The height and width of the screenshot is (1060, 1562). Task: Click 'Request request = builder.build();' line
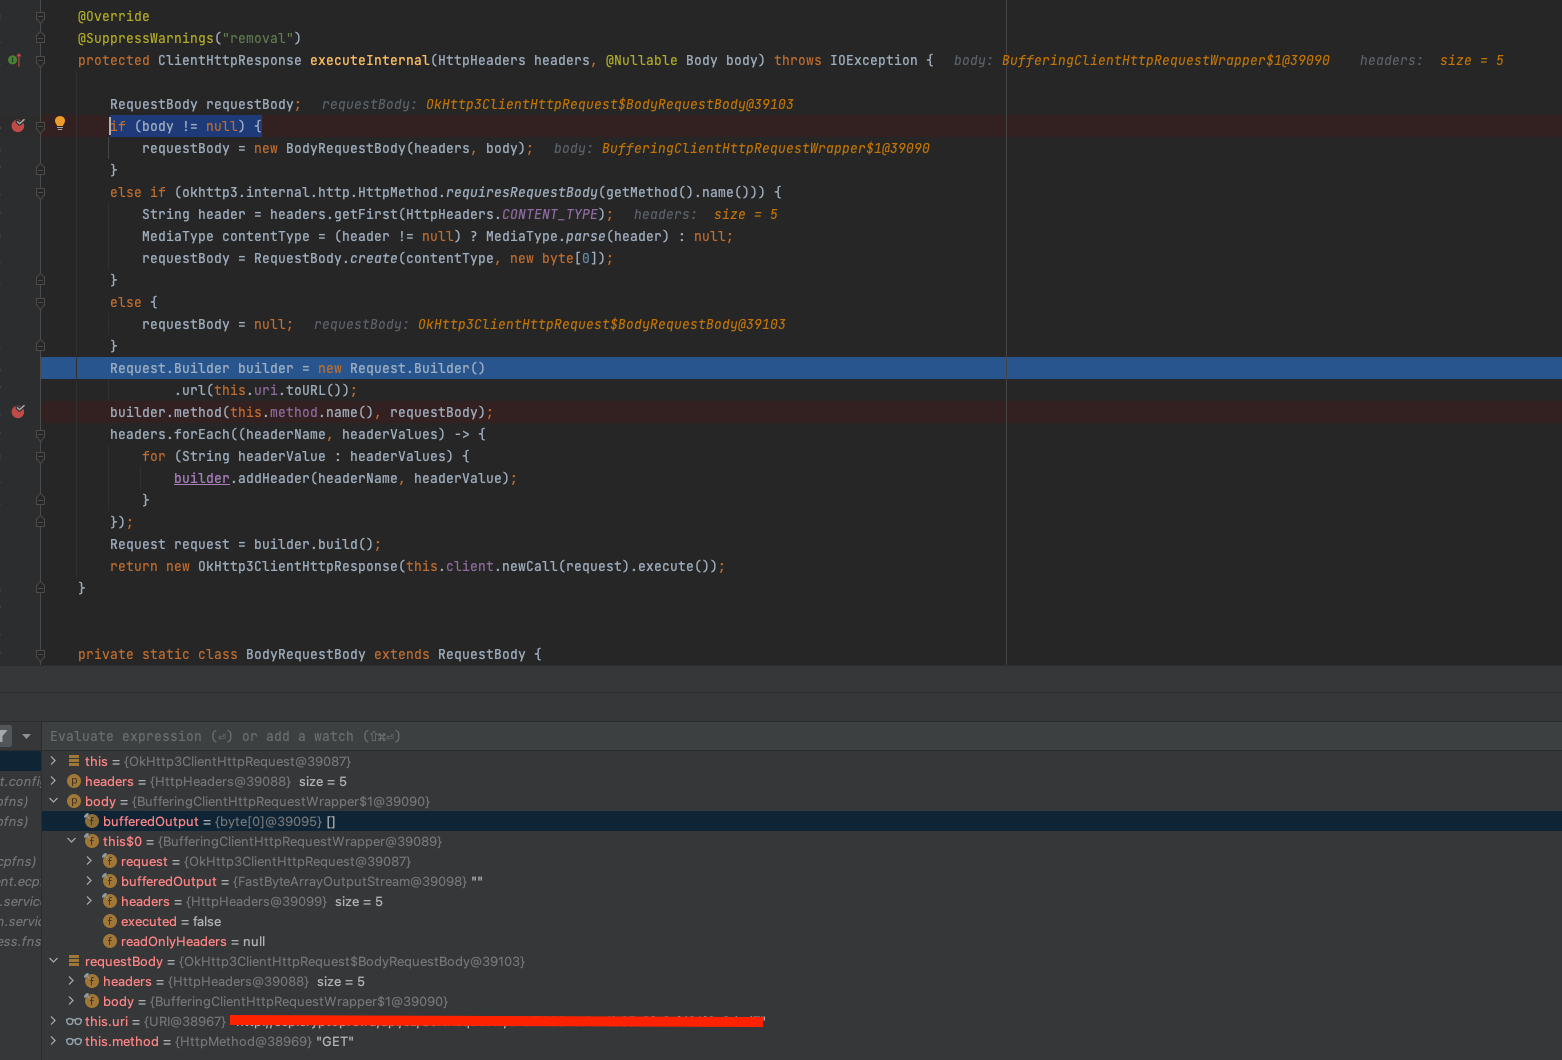[x=245, y=544]
